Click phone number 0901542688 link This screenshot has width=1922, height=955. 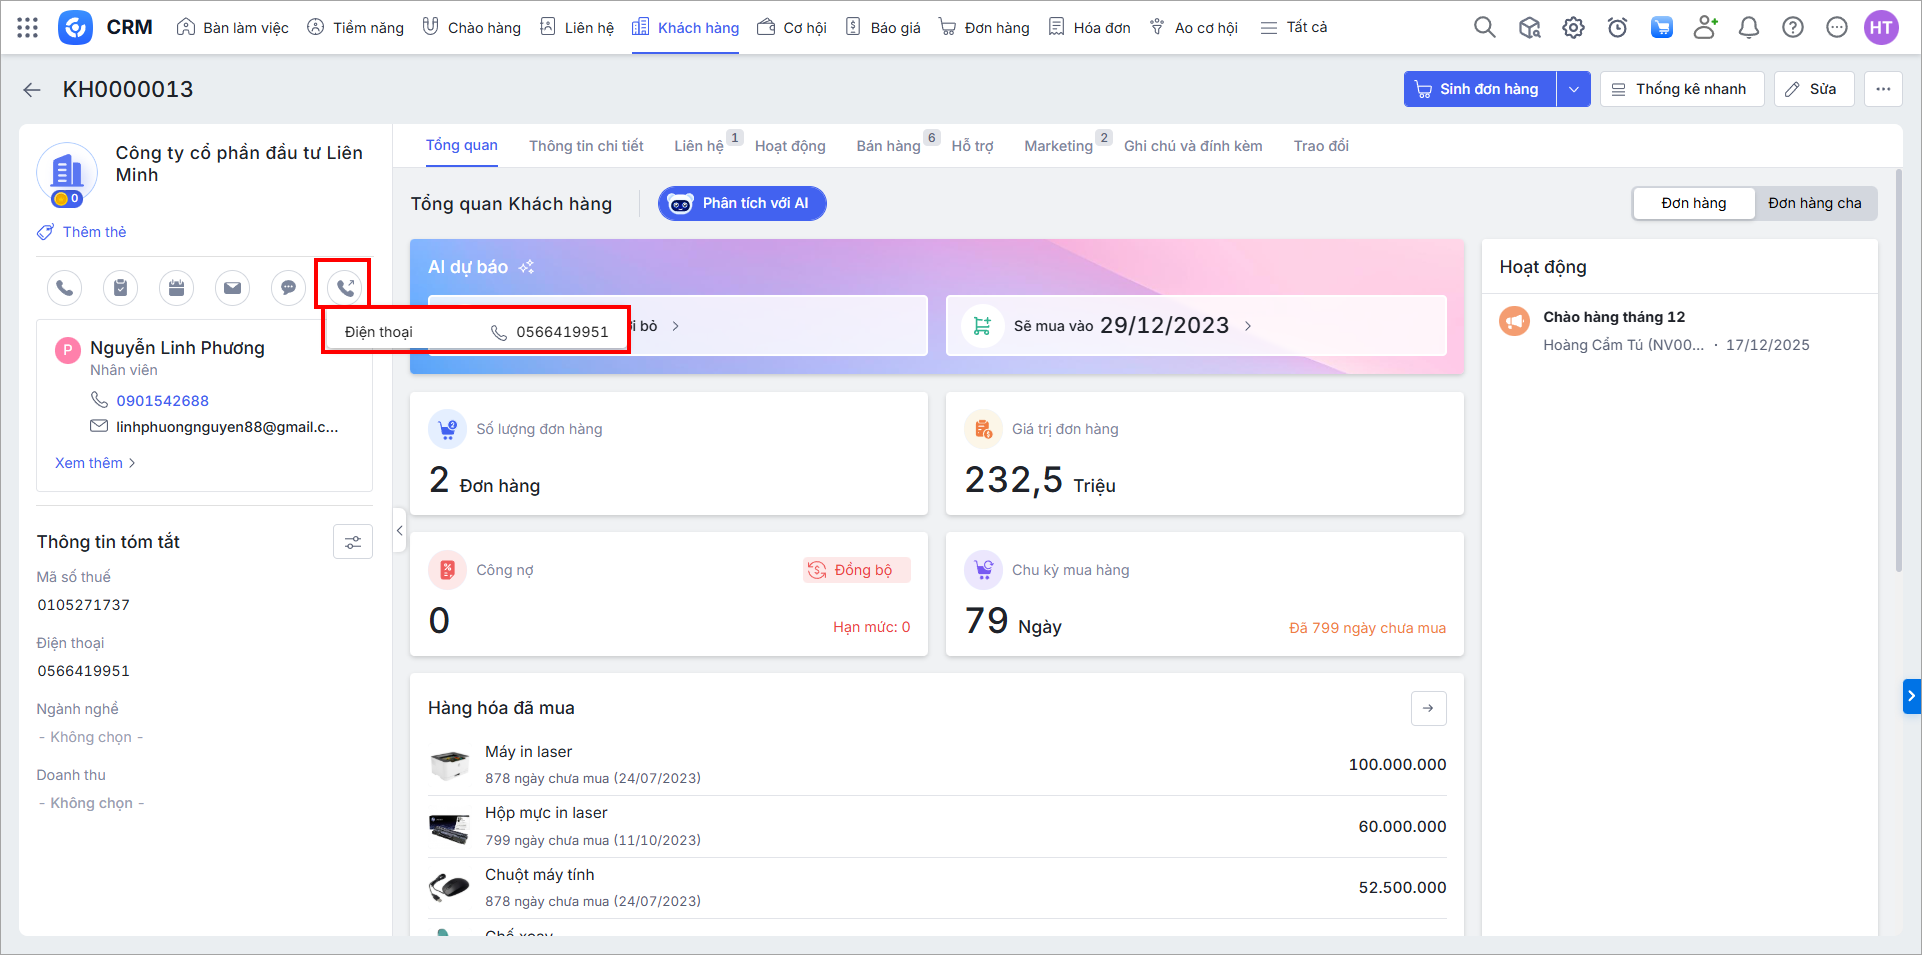(162, 401)
